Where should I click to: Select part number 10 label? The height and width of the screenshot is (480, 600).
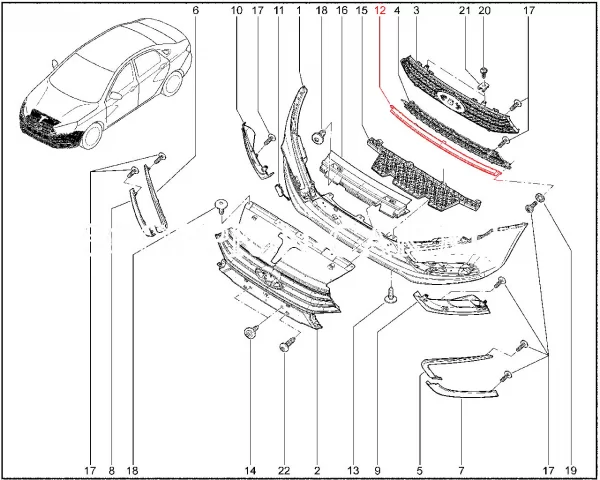[x=237, y=10]
